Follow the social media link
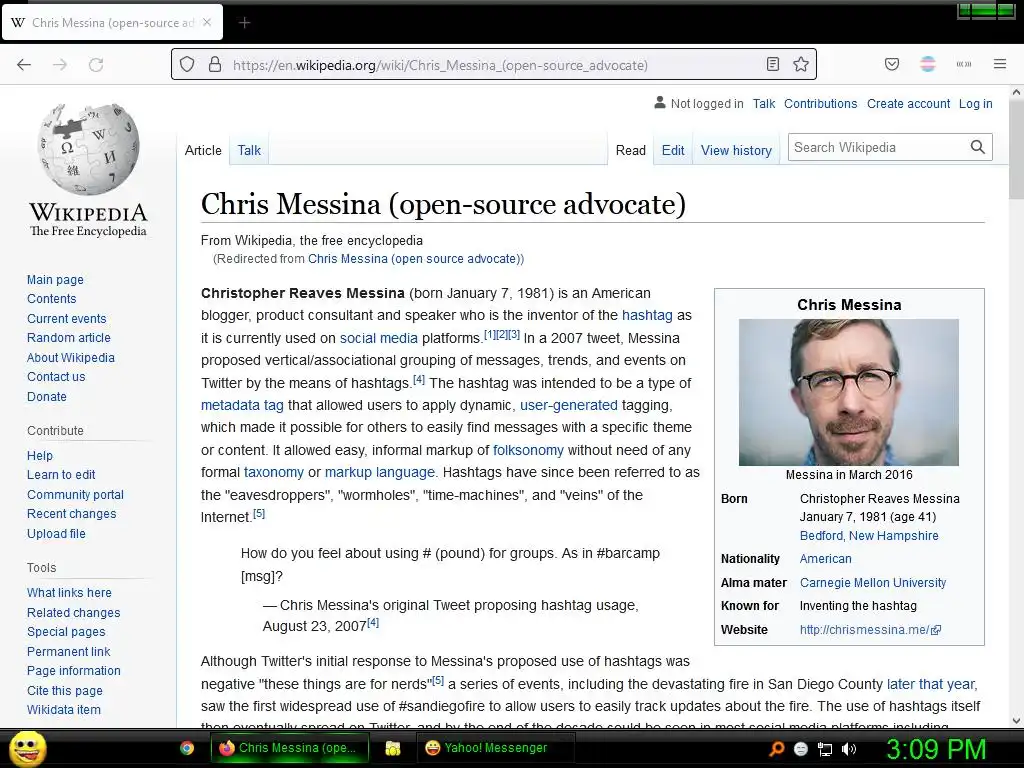 point(378,338)
